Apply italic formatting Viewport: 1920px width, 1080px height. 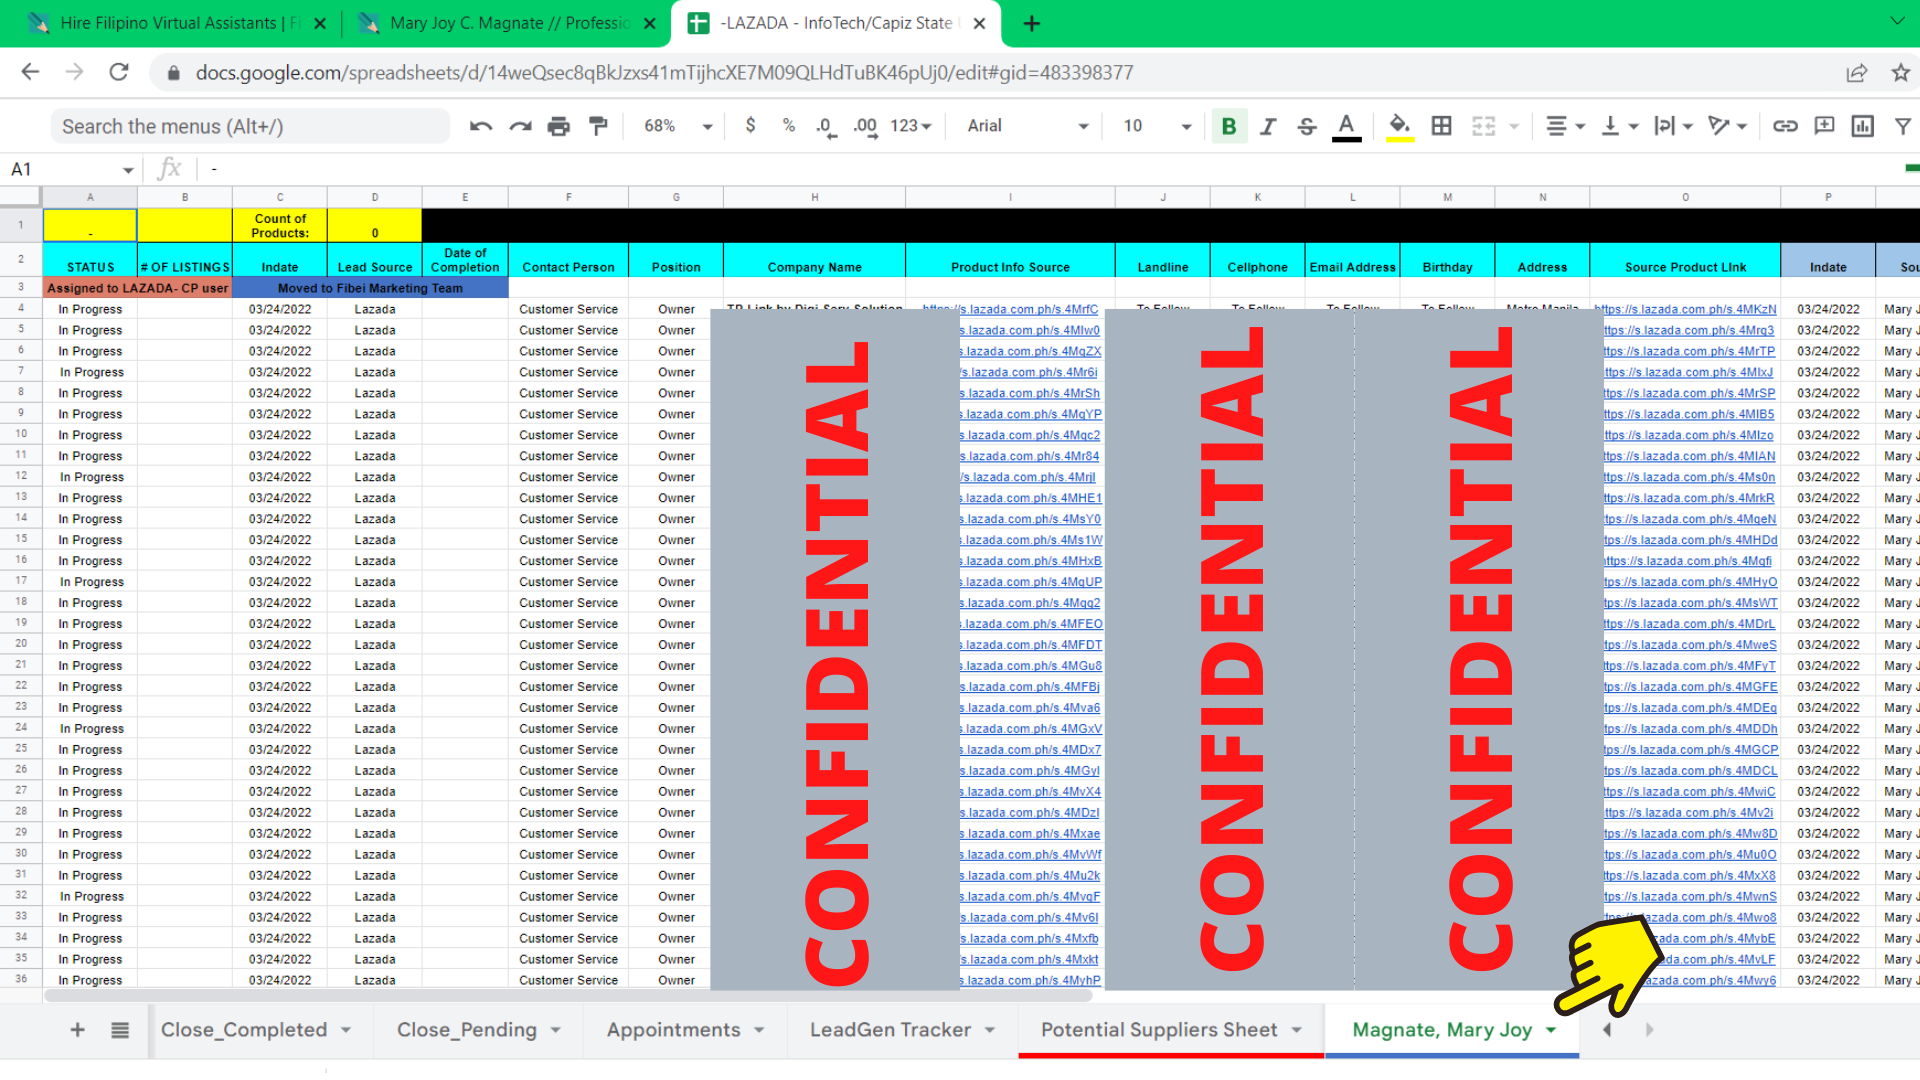coord(1268,126)
